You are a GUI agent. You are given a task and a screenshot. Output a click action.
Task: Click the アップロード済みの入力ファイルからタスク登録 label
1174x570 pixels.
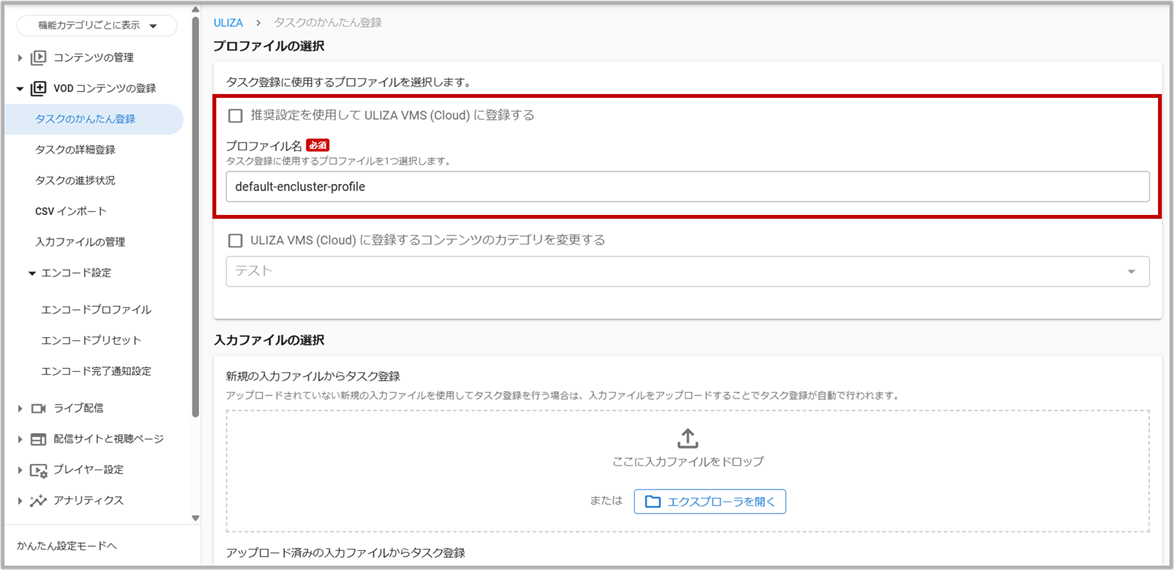(346, 553)
